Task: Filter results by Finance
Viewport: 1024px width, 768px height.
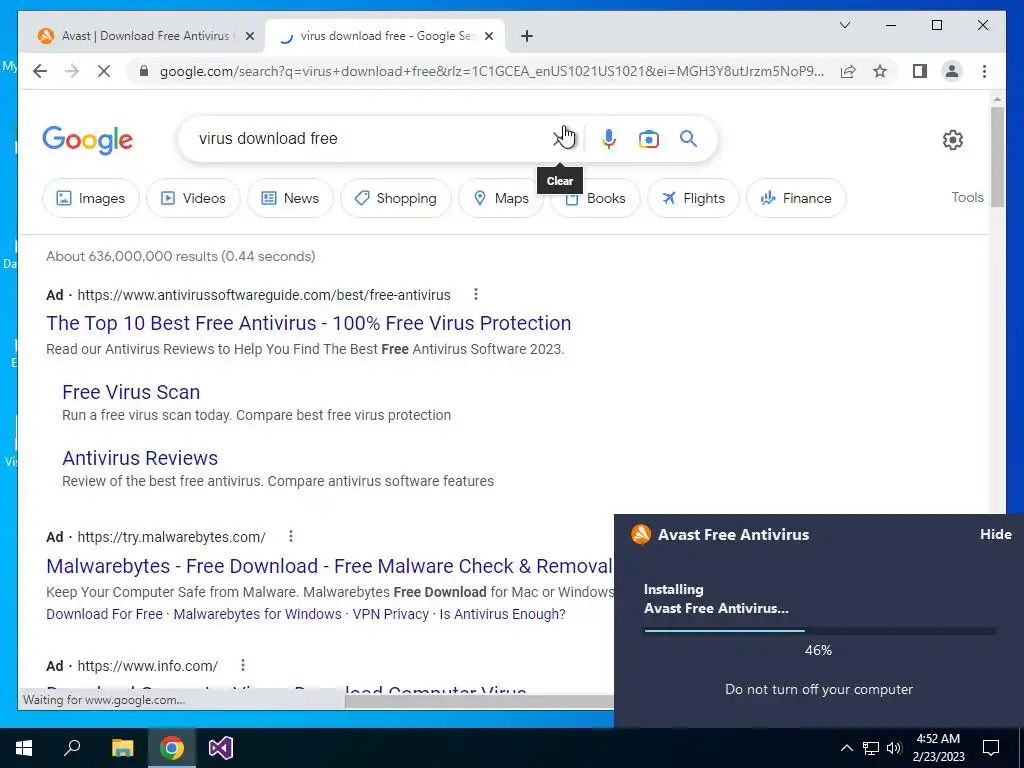Action: pos(796,198)
